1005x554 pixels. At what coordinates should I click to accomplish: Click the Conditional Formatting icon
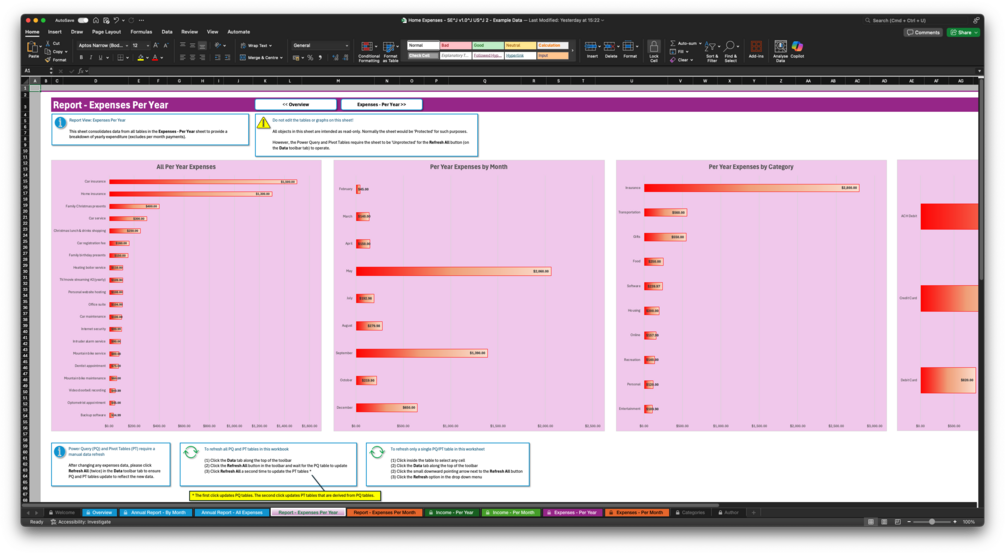tap(367, 47)
